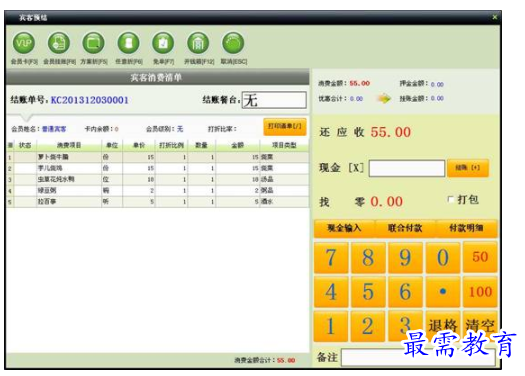Click the 还应收 amount 55.00

pos(391,132)
